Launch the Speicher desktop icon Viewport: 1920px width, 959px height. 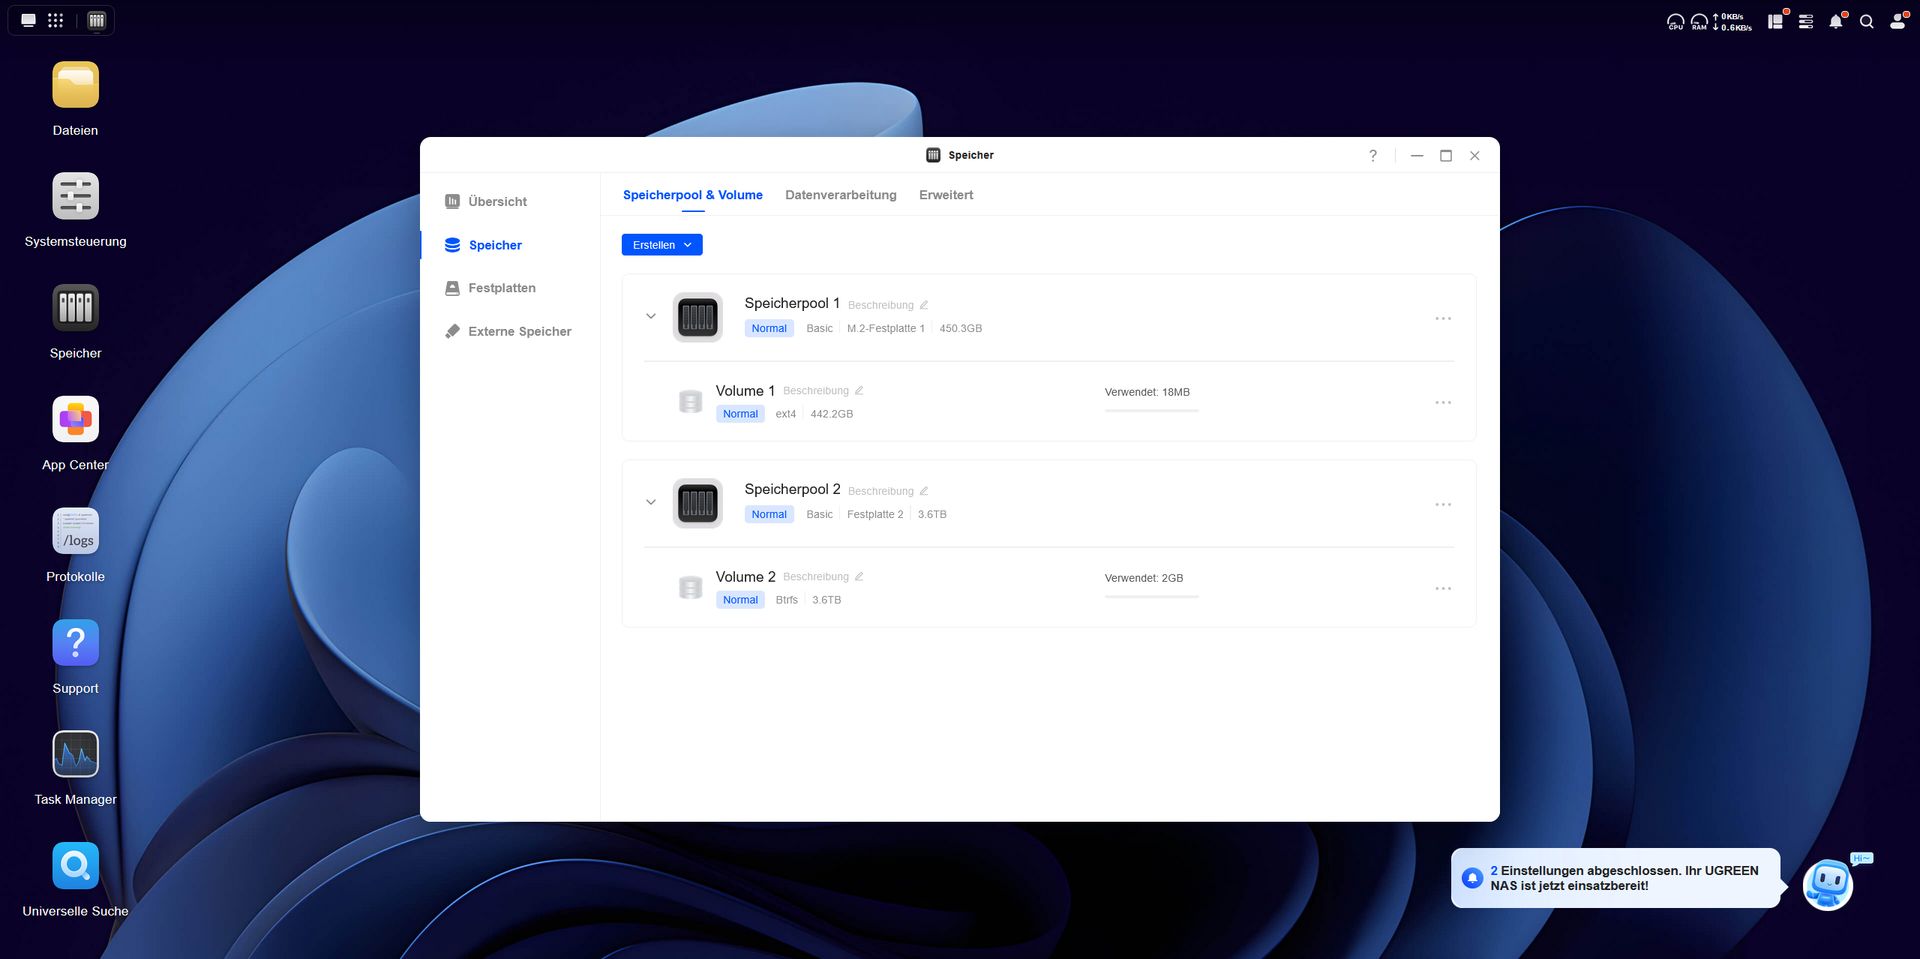click(75, 308)
